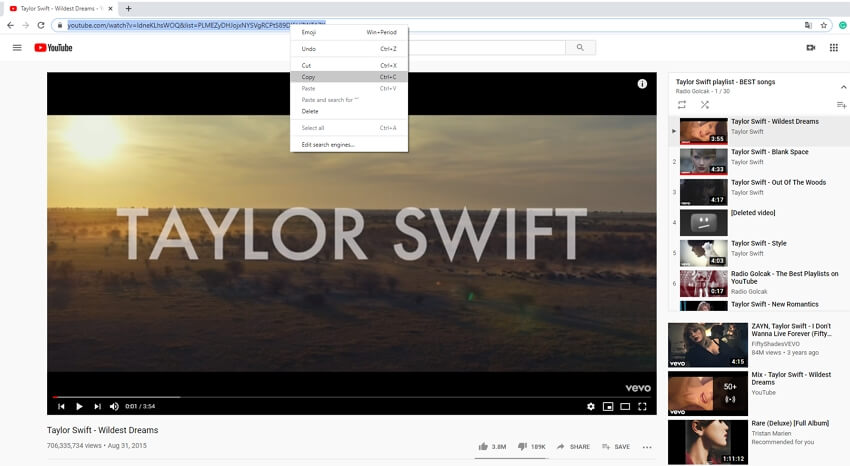This screenshot has height=466, width=850.
Task: Click the YouTube logo to go home
Action: [54, 47]
